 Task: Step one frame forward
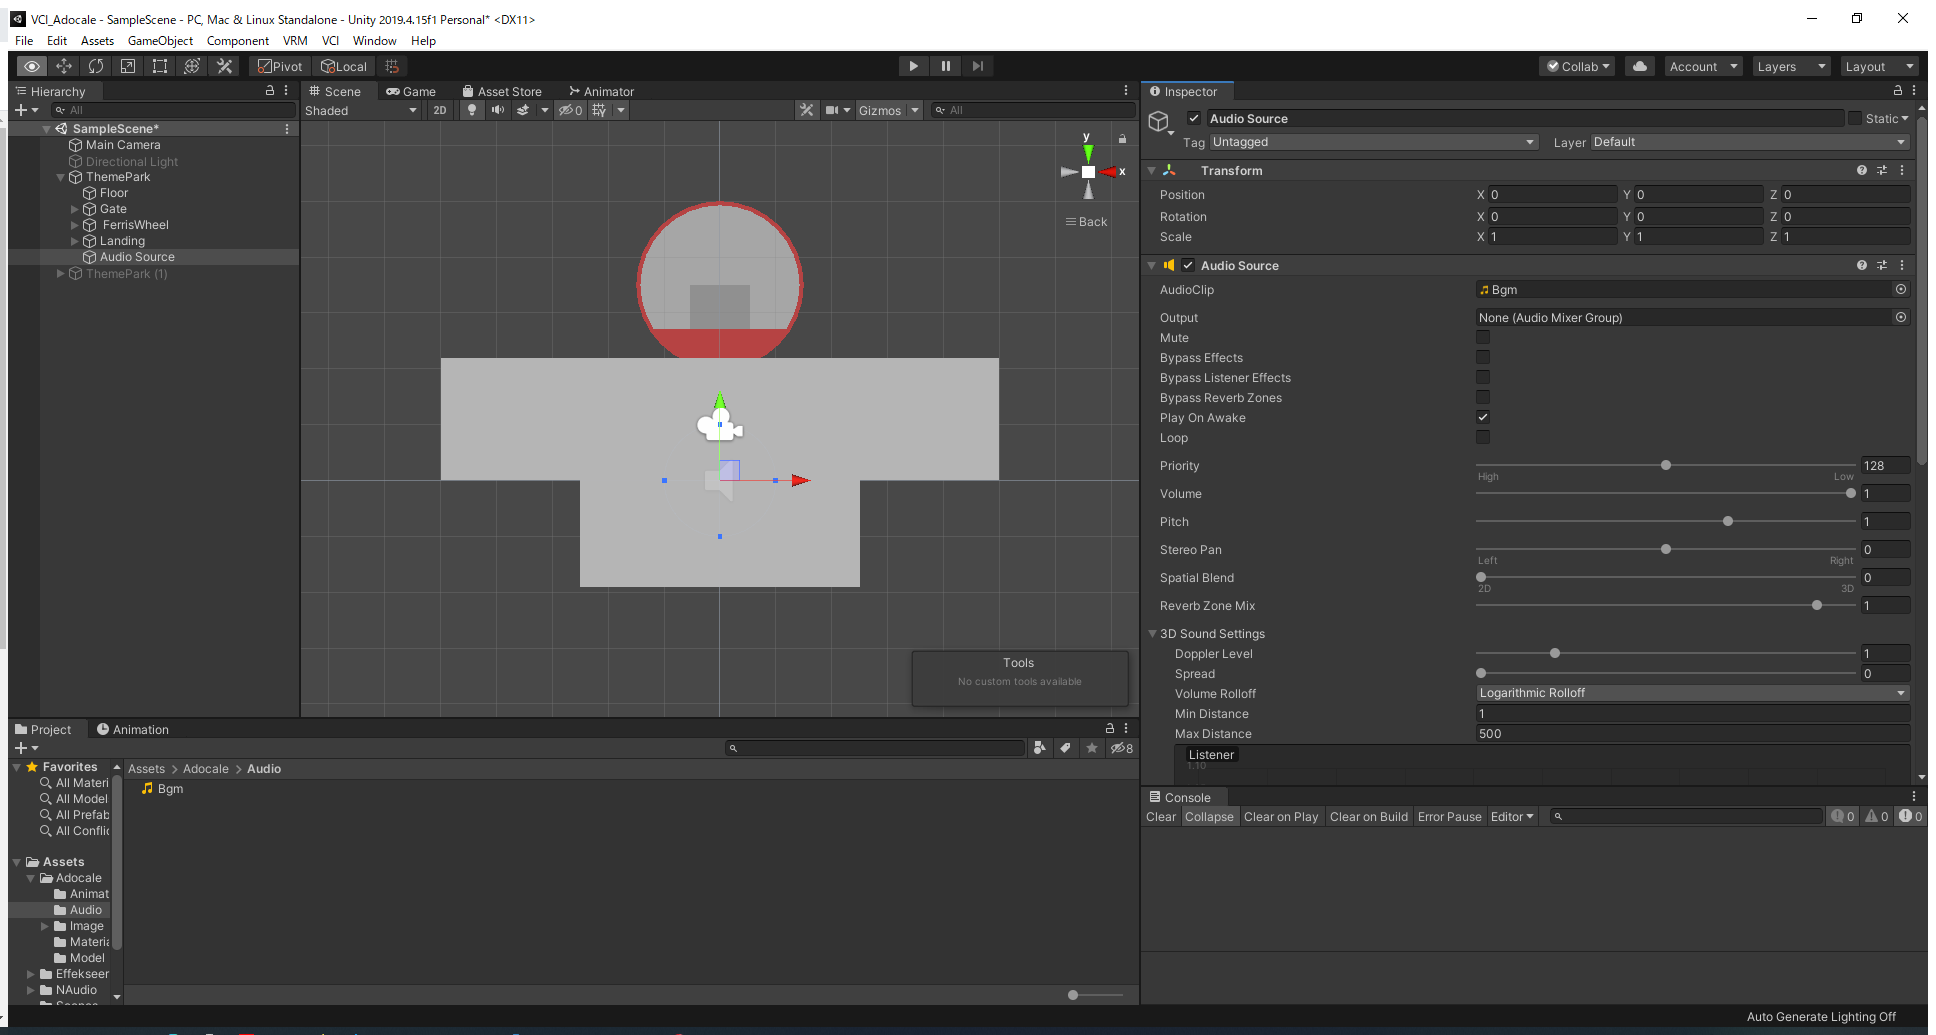(x=977, y=66)
